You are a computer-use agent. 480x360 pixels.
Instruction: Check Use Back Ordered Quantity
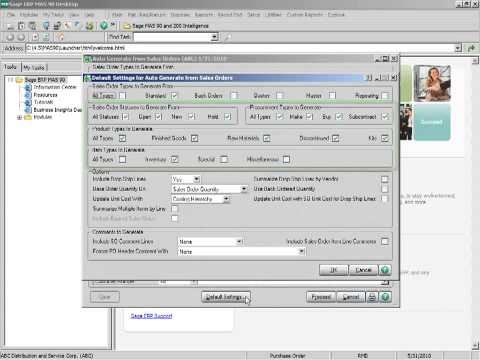tap(385, 189)
